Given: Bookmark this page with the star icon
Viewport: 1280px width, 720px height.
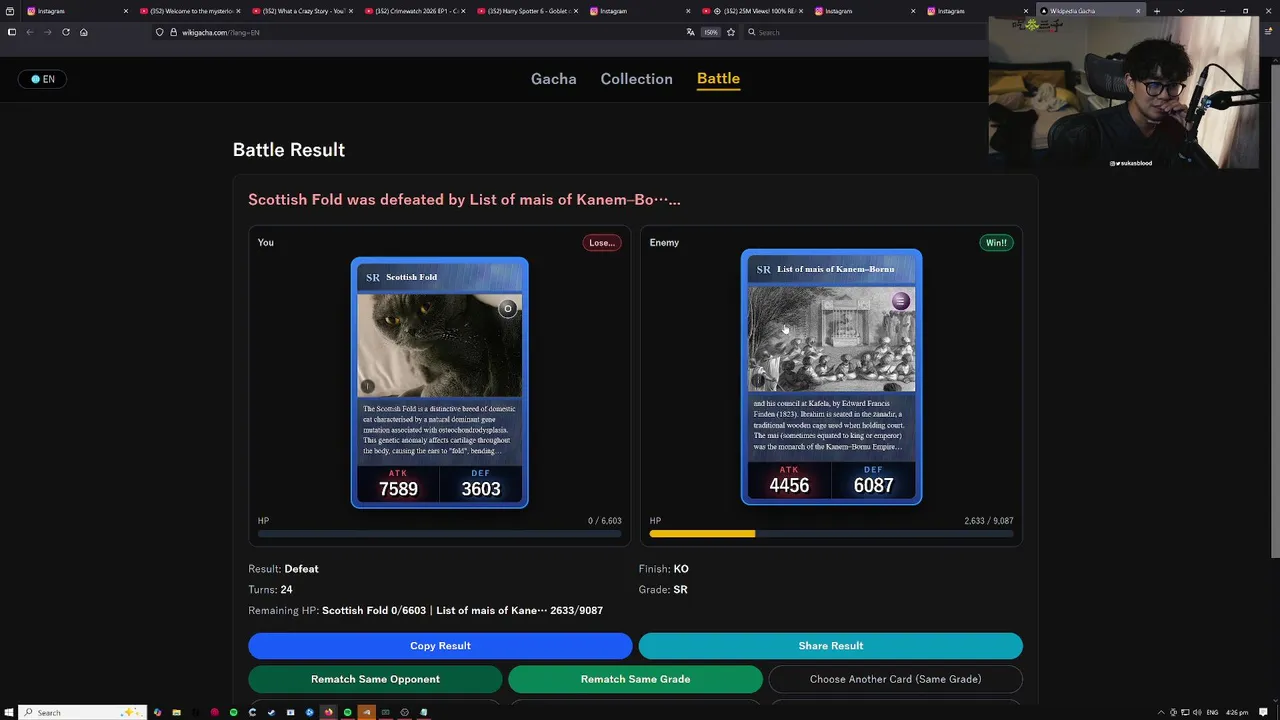Looking at the screenshot, I should 731,32.
